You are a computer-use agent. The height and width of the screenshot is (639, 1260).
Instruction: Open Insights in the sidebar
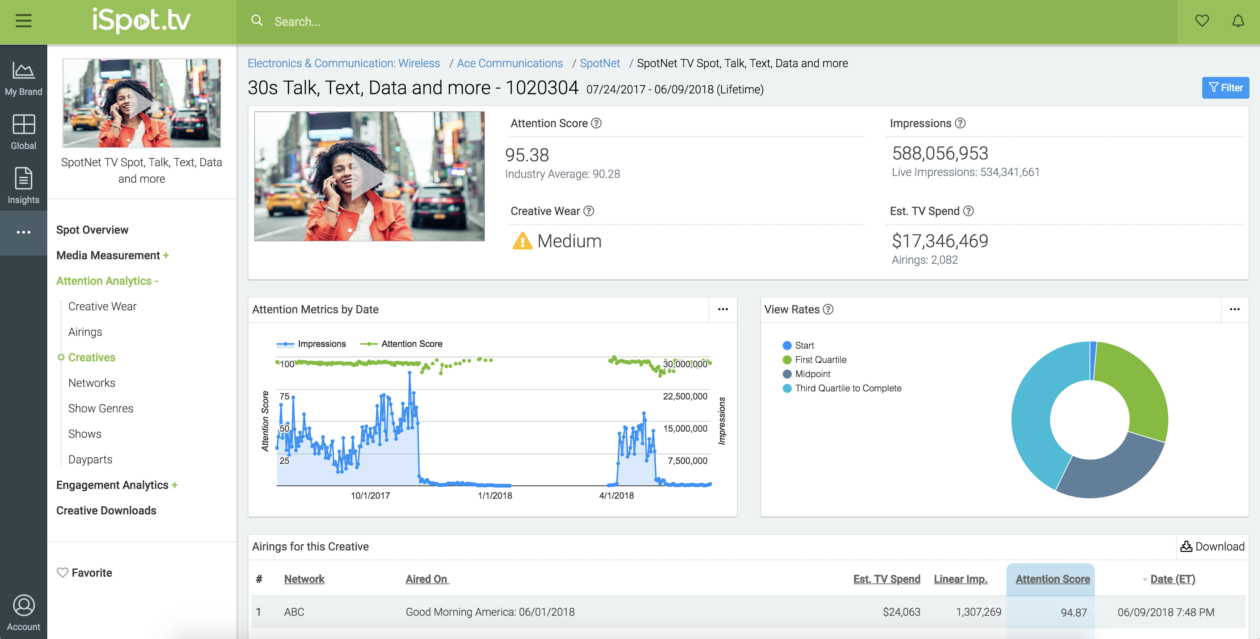[x=23, y=186]
